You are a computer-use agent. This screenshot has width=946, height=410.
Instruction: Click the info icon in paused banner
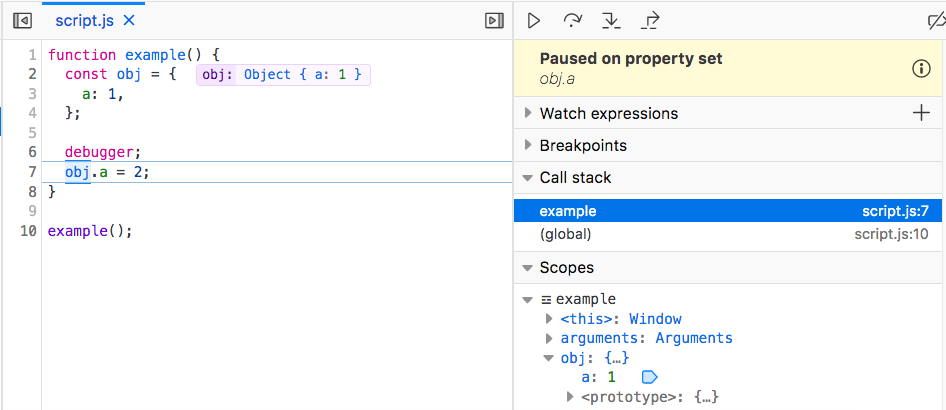coord(921,68)
